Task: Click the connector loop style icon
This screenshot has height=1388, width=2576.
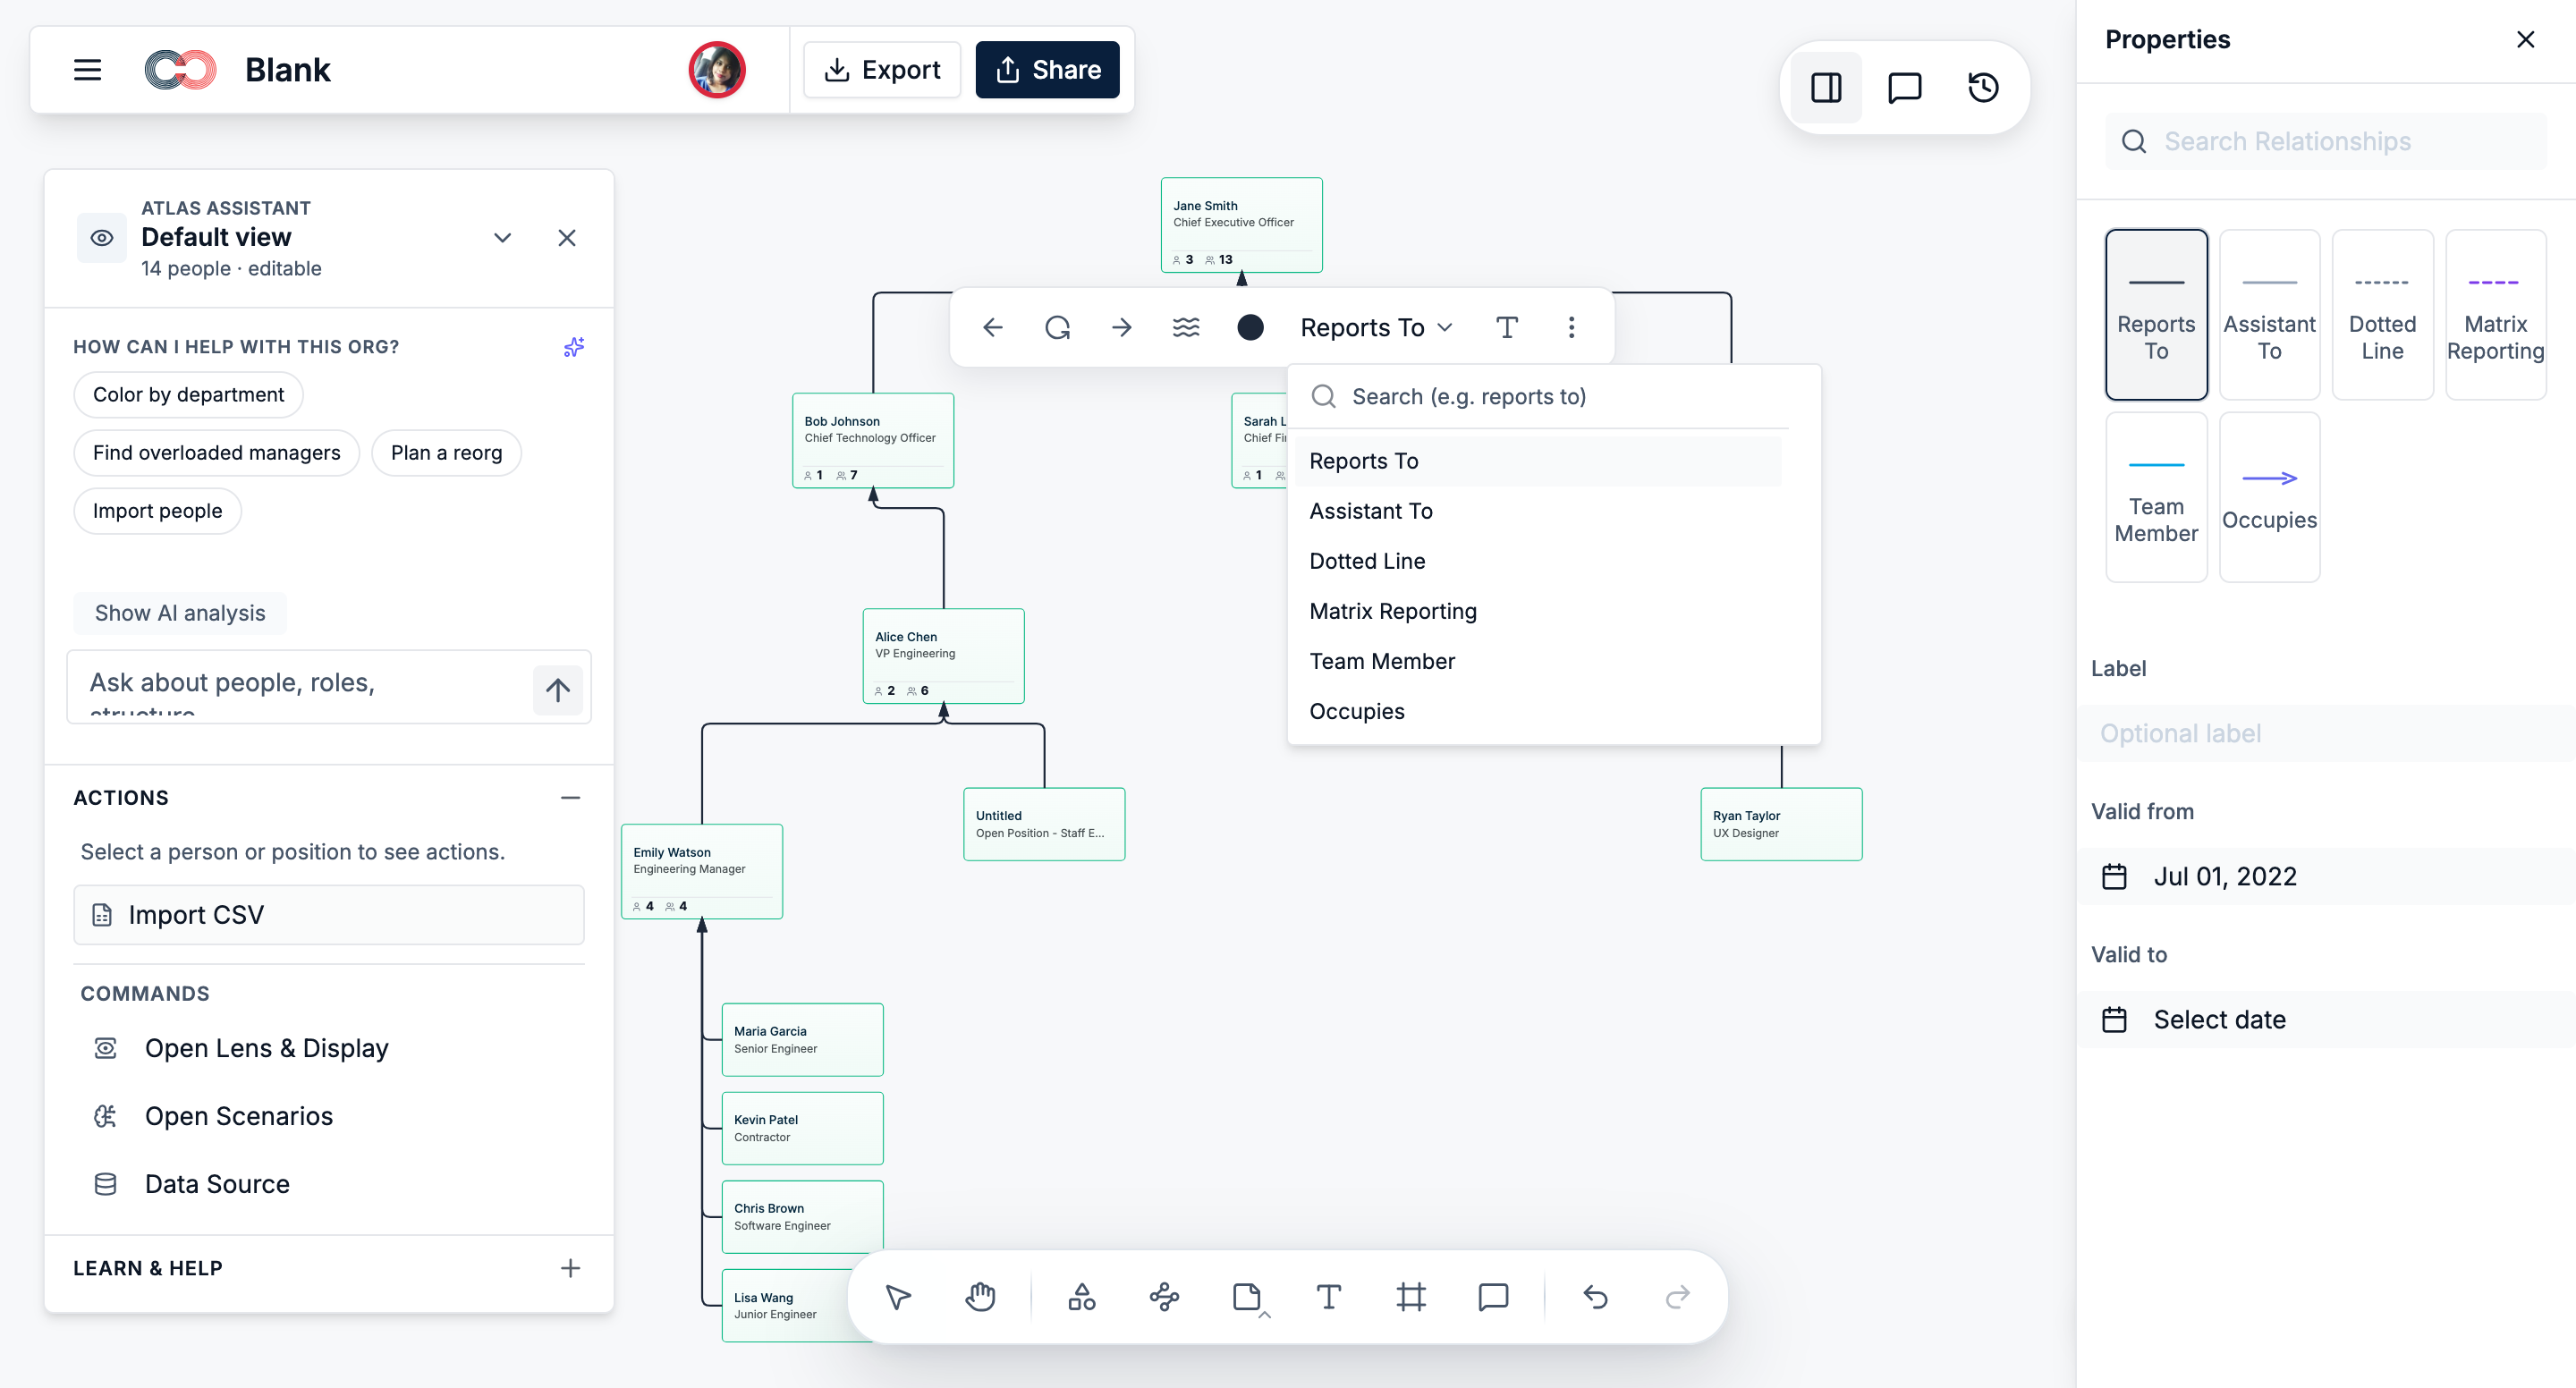Action: pos(1057,328)
